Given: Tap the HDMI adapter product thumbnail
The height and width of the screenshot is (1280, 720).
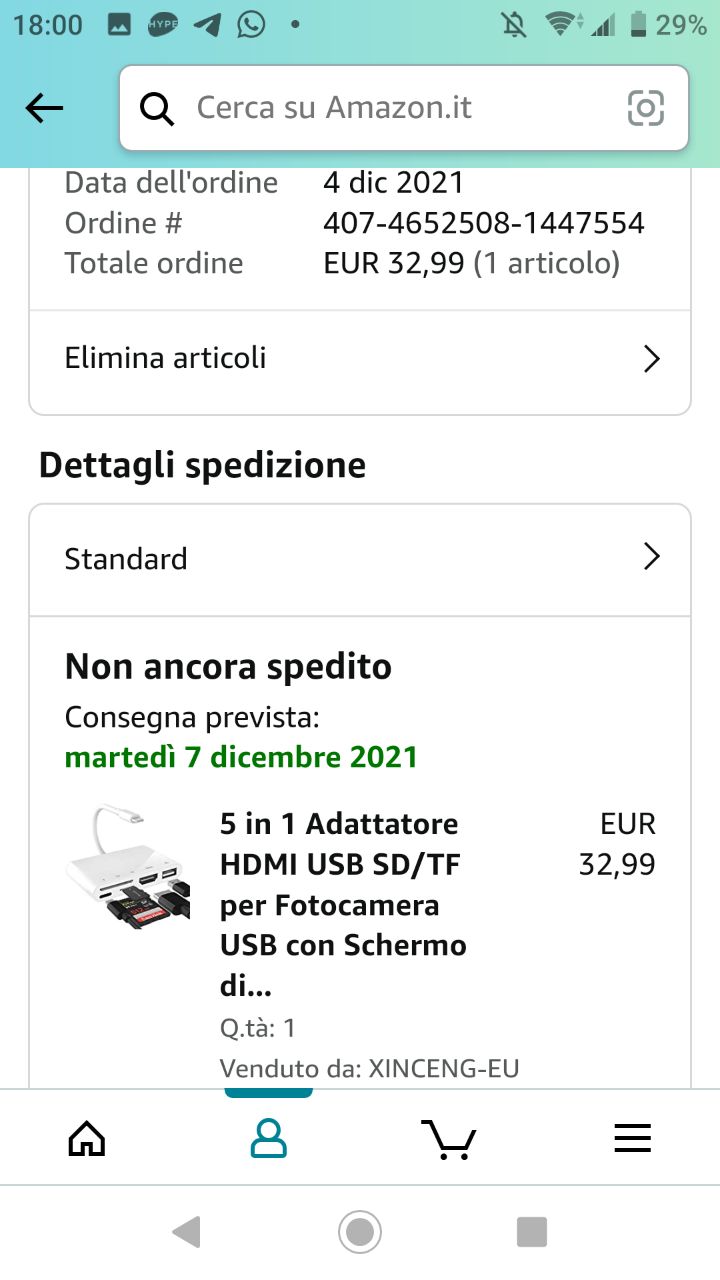Looking at the screenshot, I should point(127,867).
